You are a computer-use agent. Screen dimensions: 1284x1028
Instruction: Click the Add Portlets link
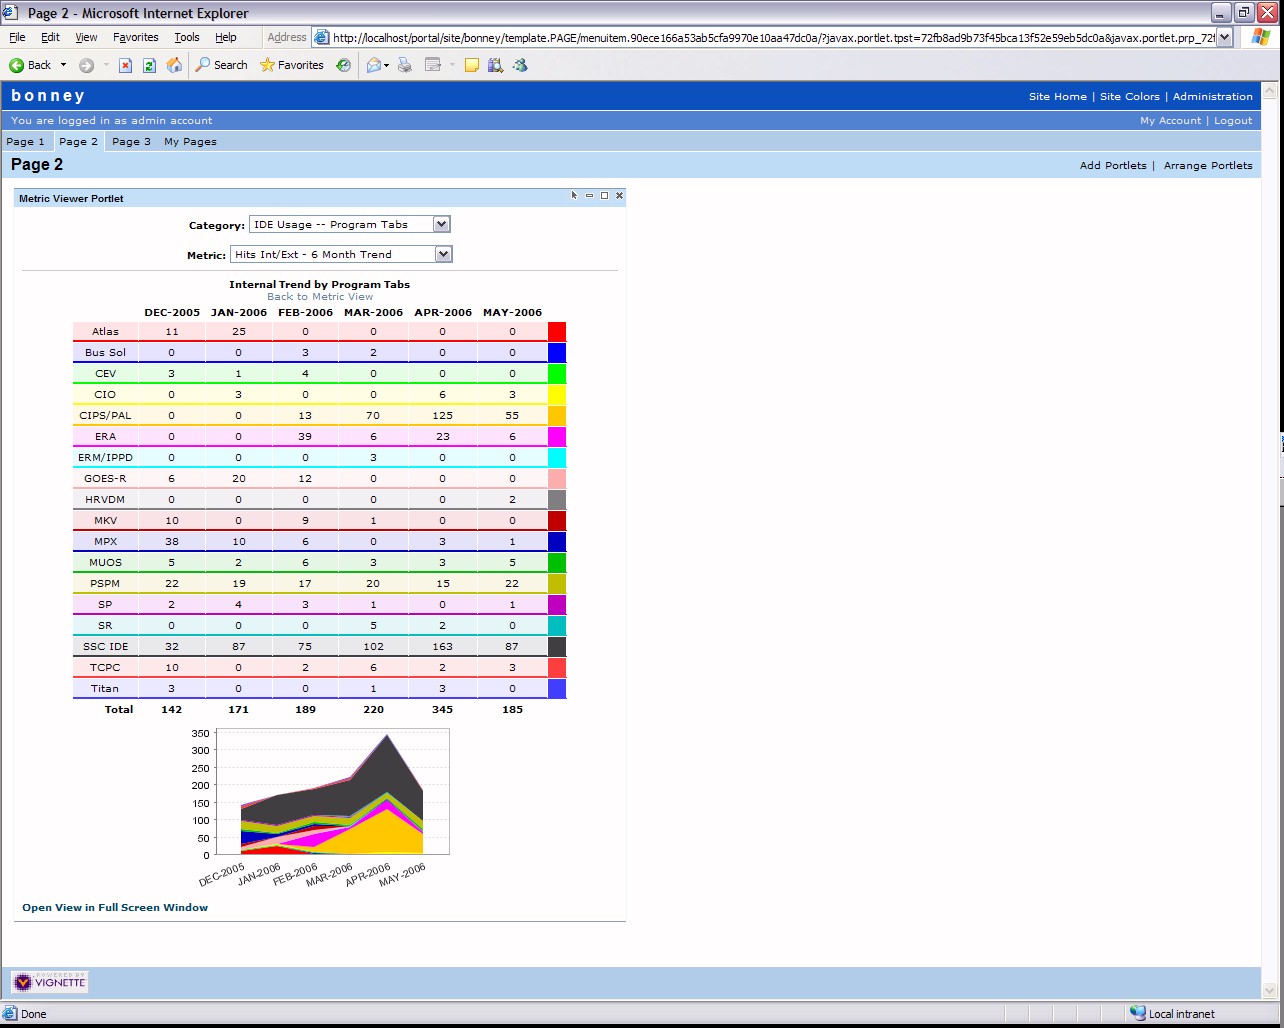[x=1113, y=166]
